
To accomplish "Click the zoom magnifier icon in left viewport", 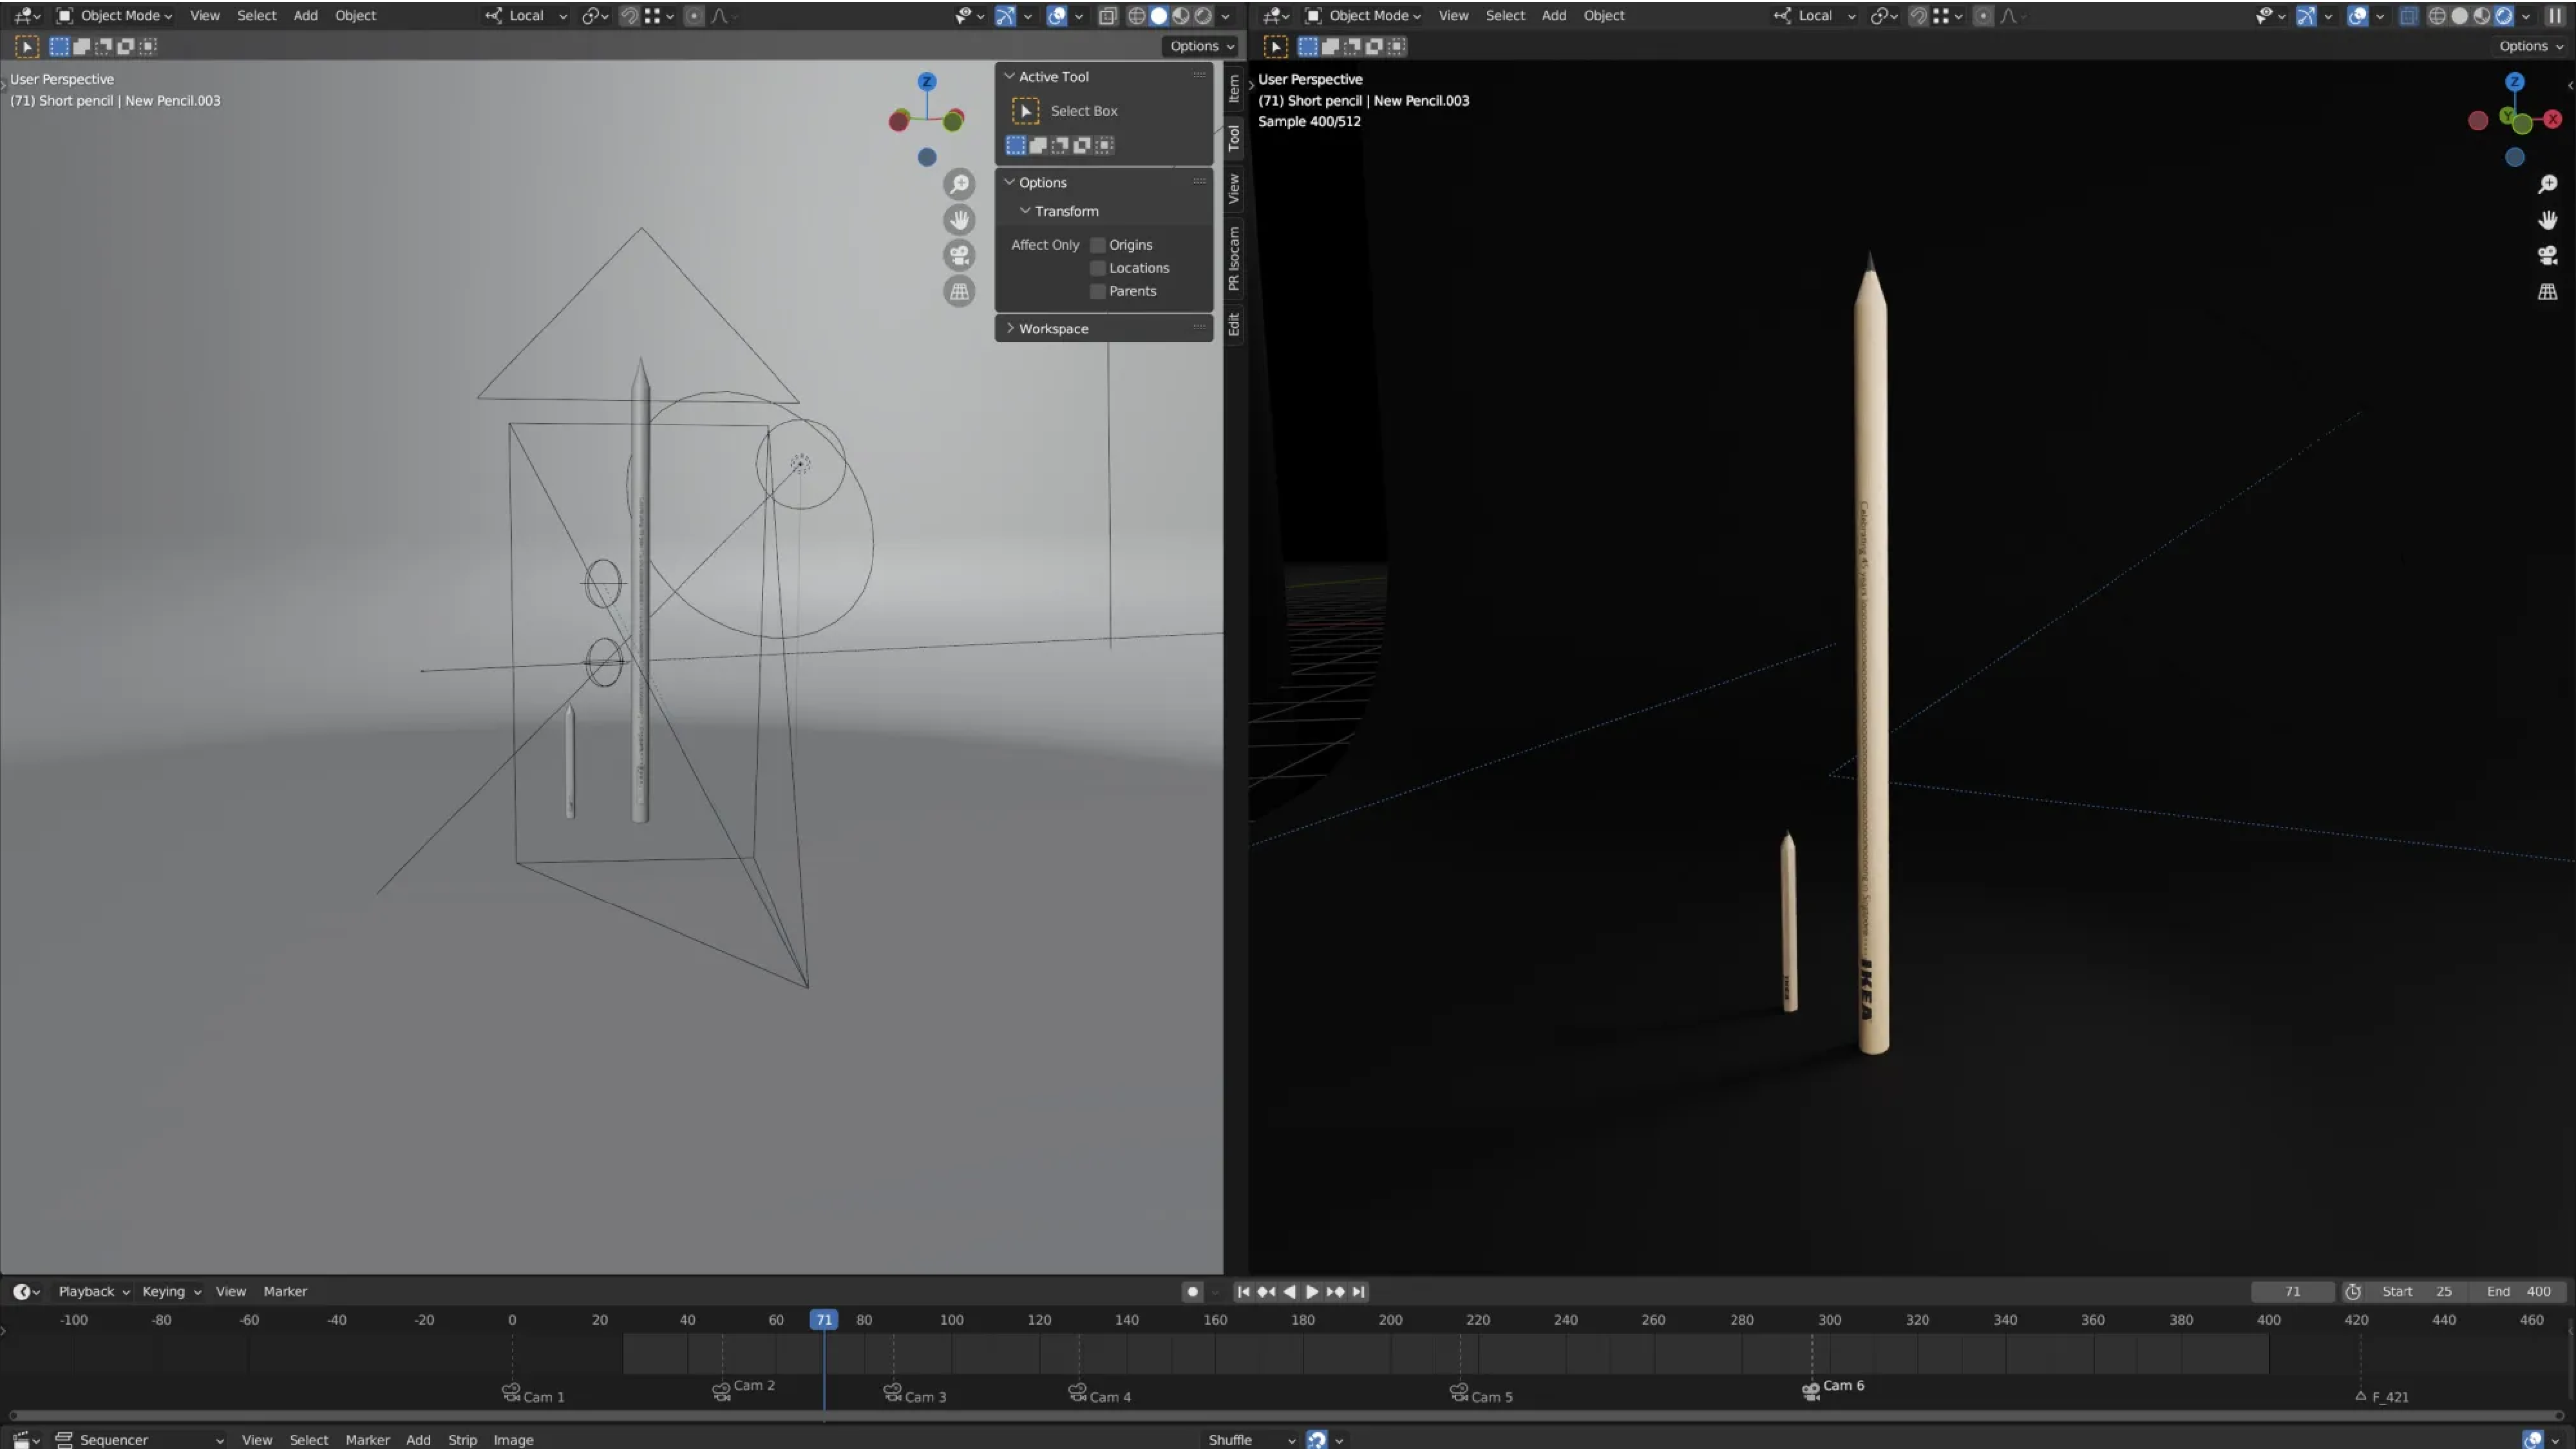I will tap(959, 184).
